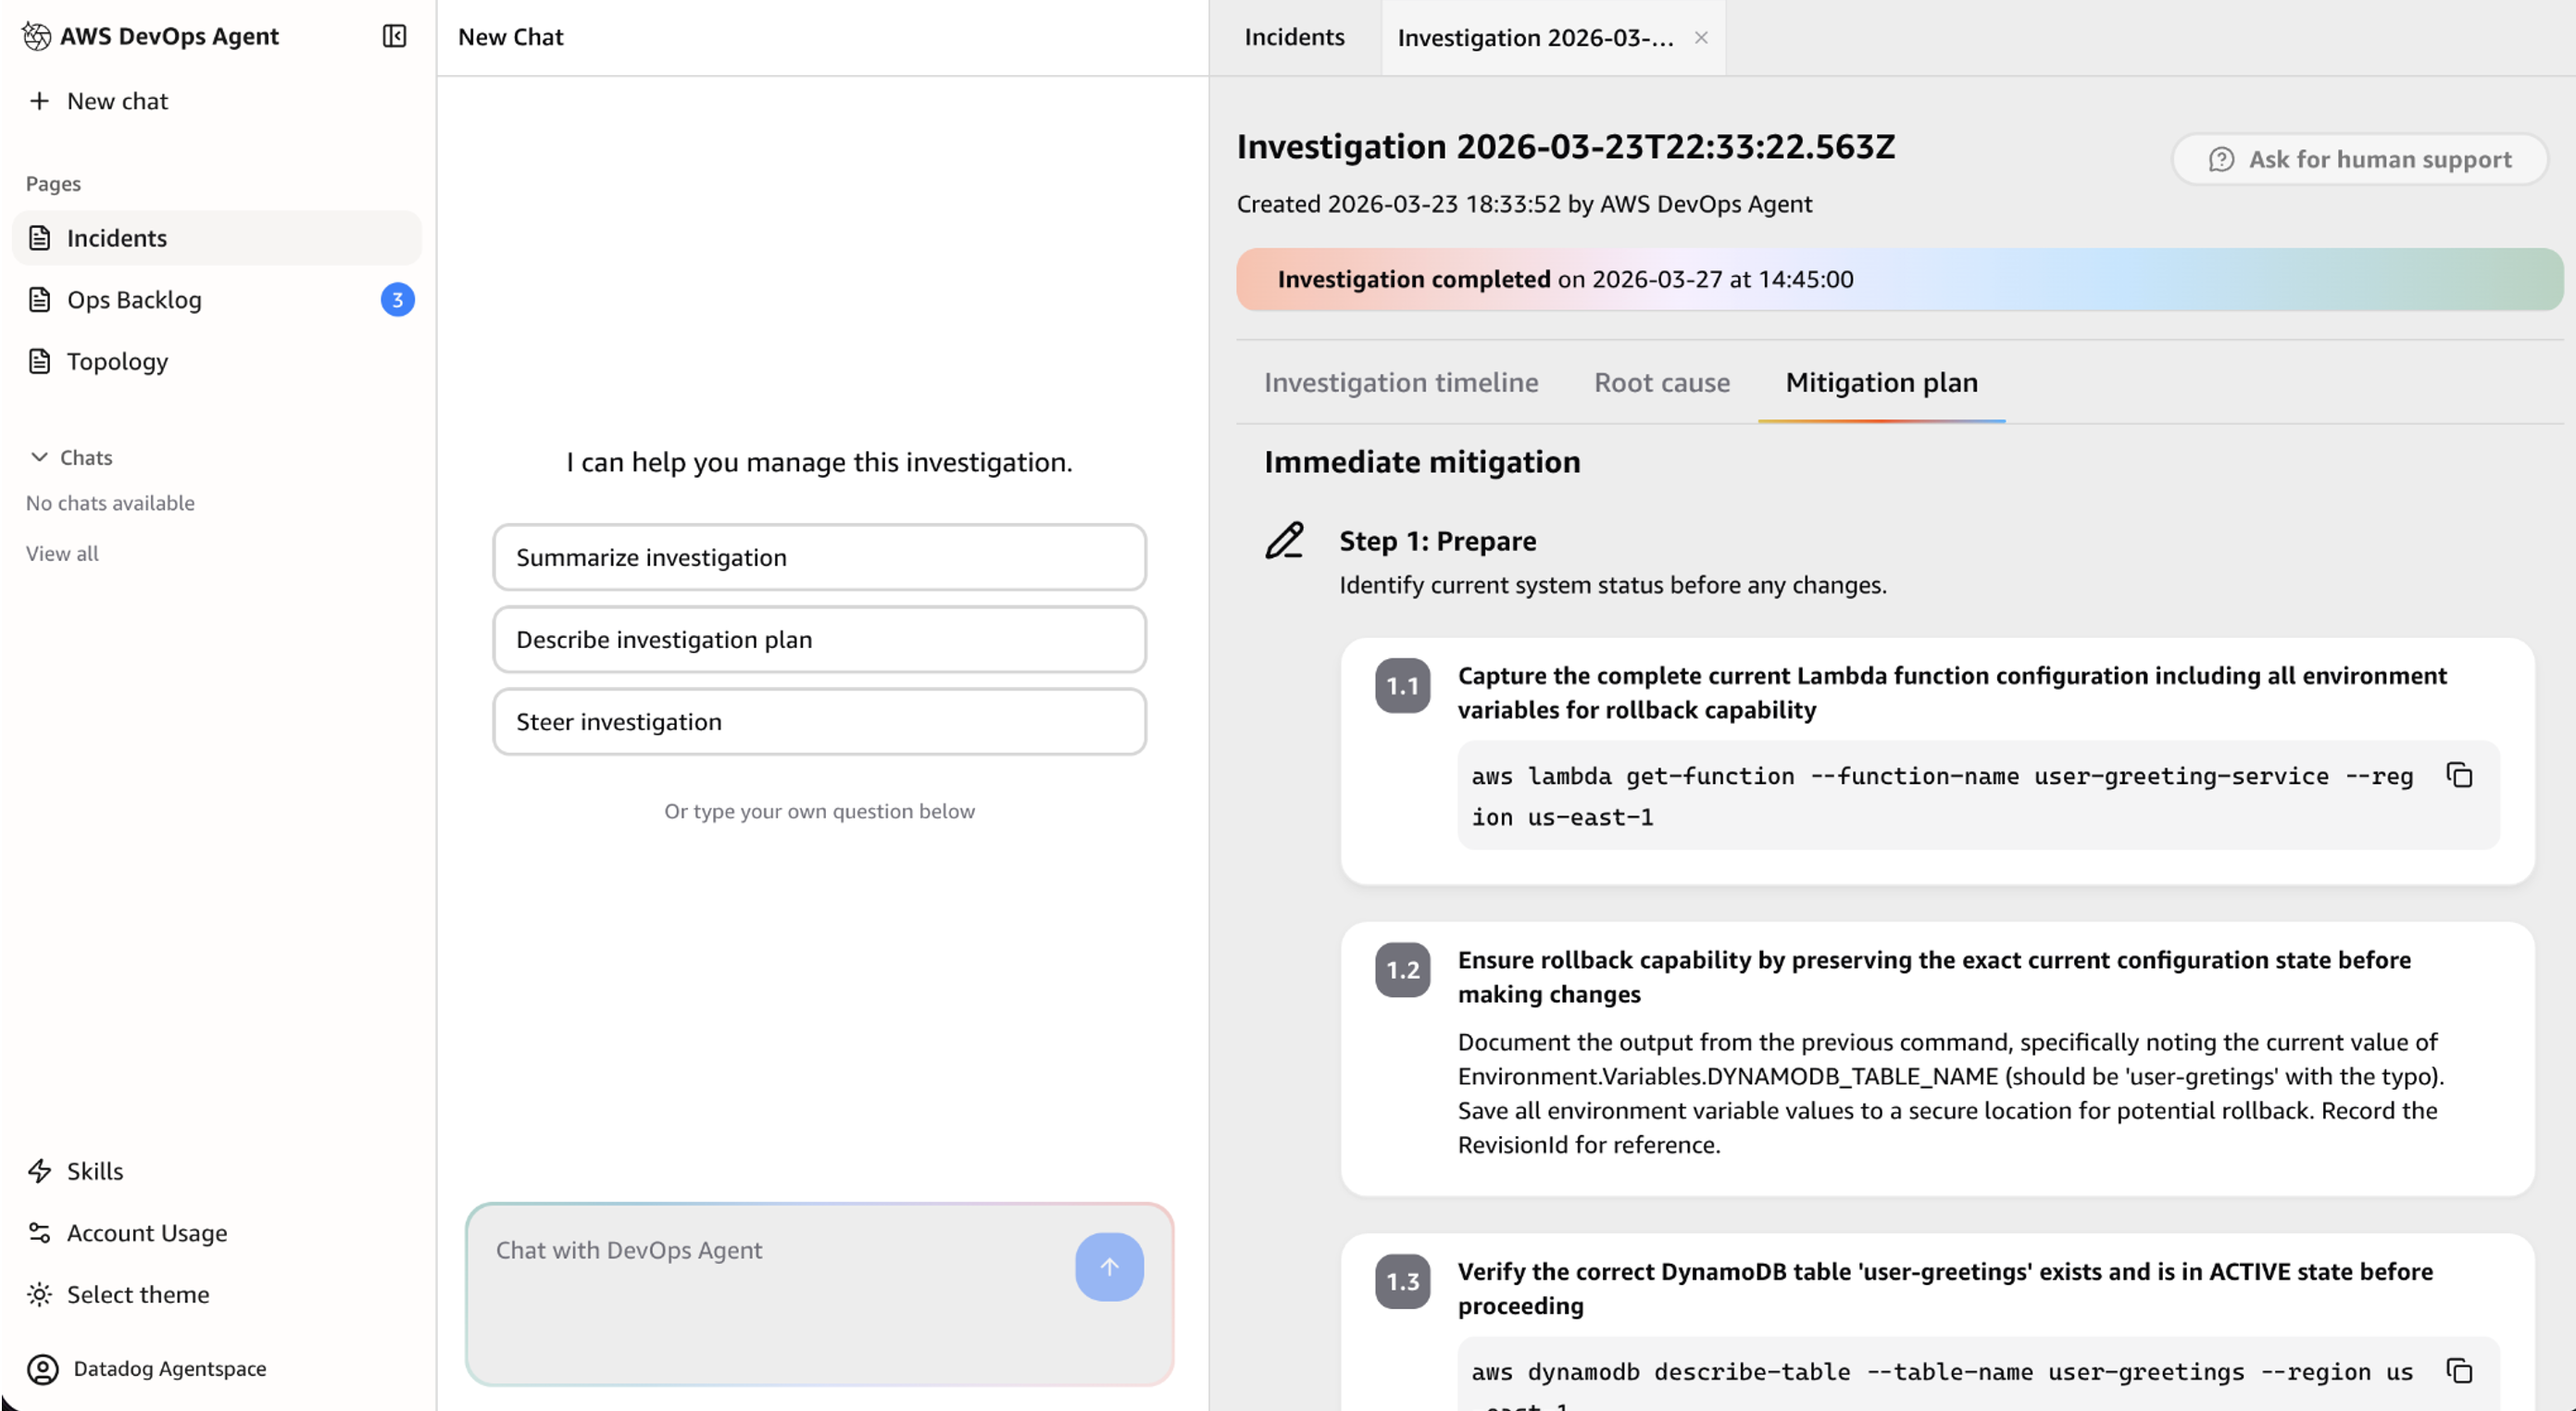Click the step 1.2 rollback capability title
The image size is (2576, 1411).
tap(1933, 977)
